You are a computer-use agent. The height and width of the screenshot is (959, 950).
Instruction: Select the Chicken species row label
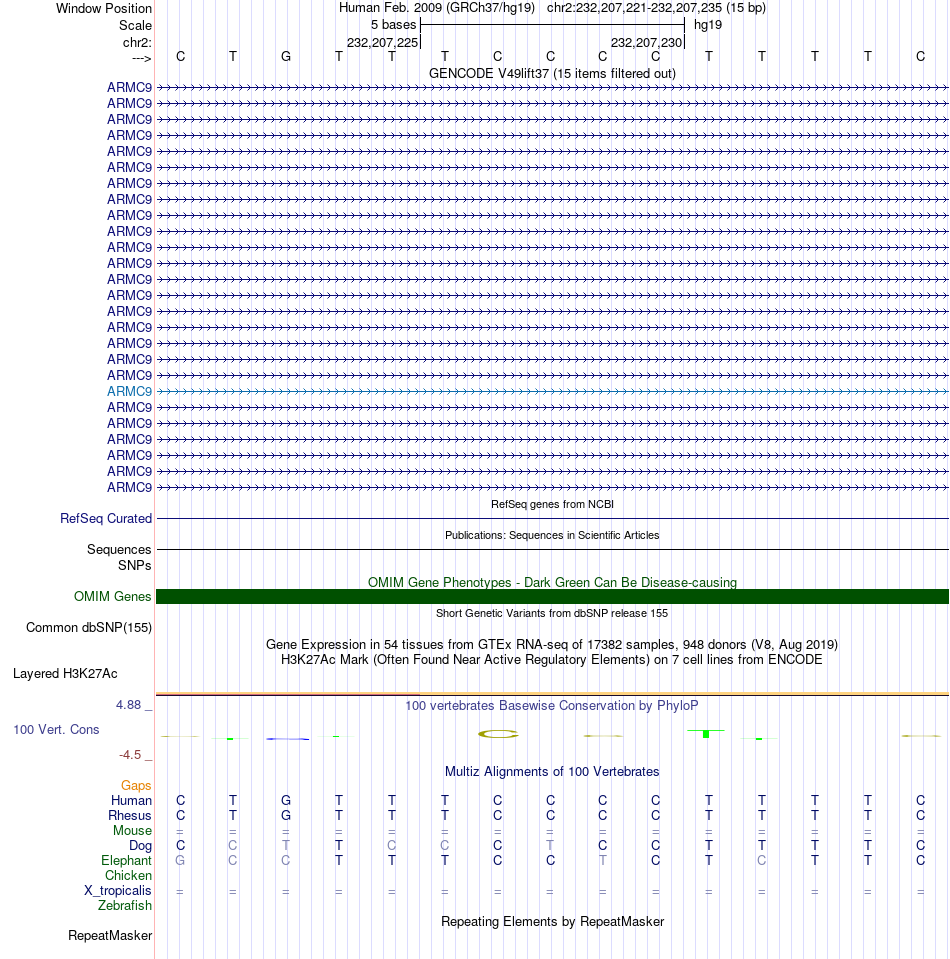[x=128, y=876]
